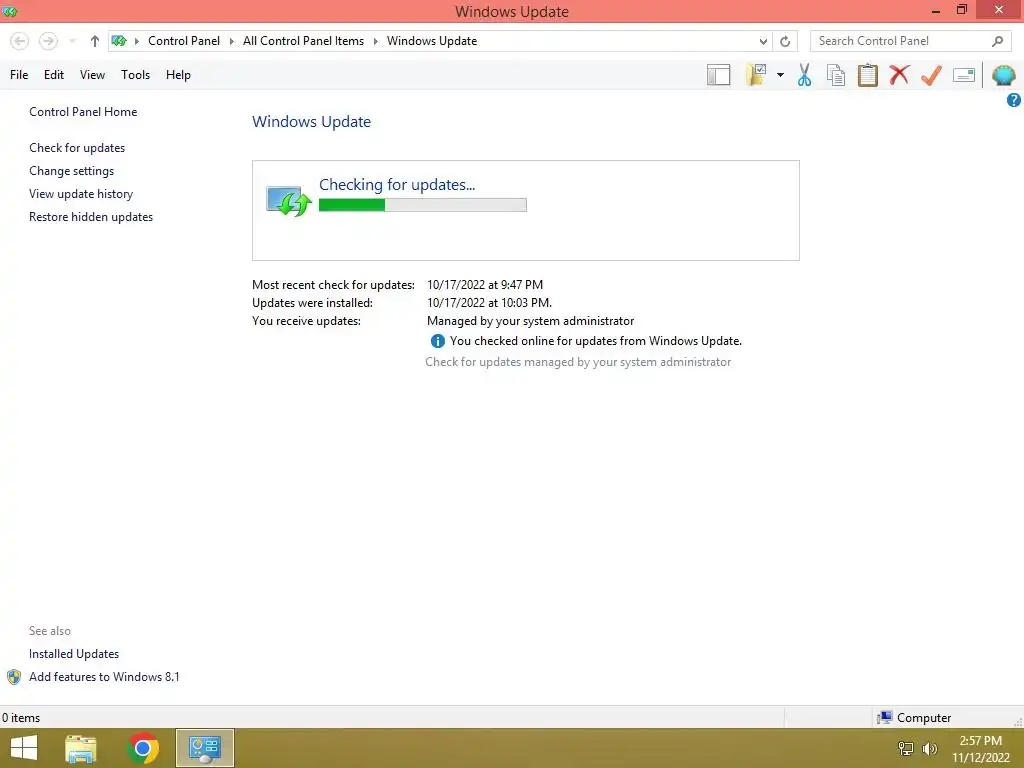Click the navigation pane layout icon
The width and height of the screenshot is (1024, 768).
[718, 75]
